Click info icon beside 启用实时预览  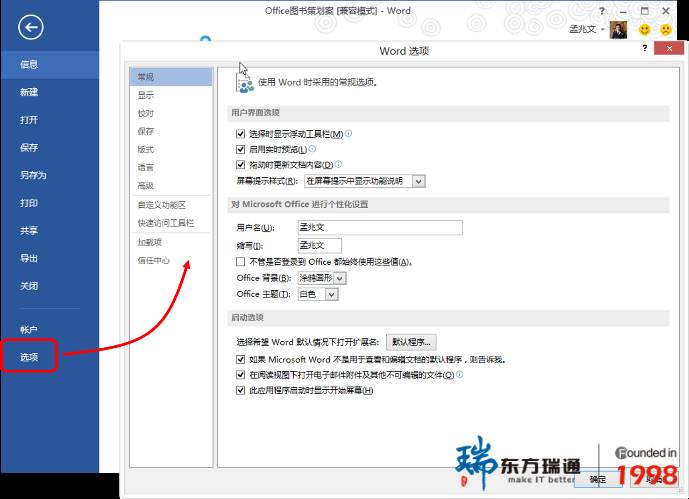[312, 148]
